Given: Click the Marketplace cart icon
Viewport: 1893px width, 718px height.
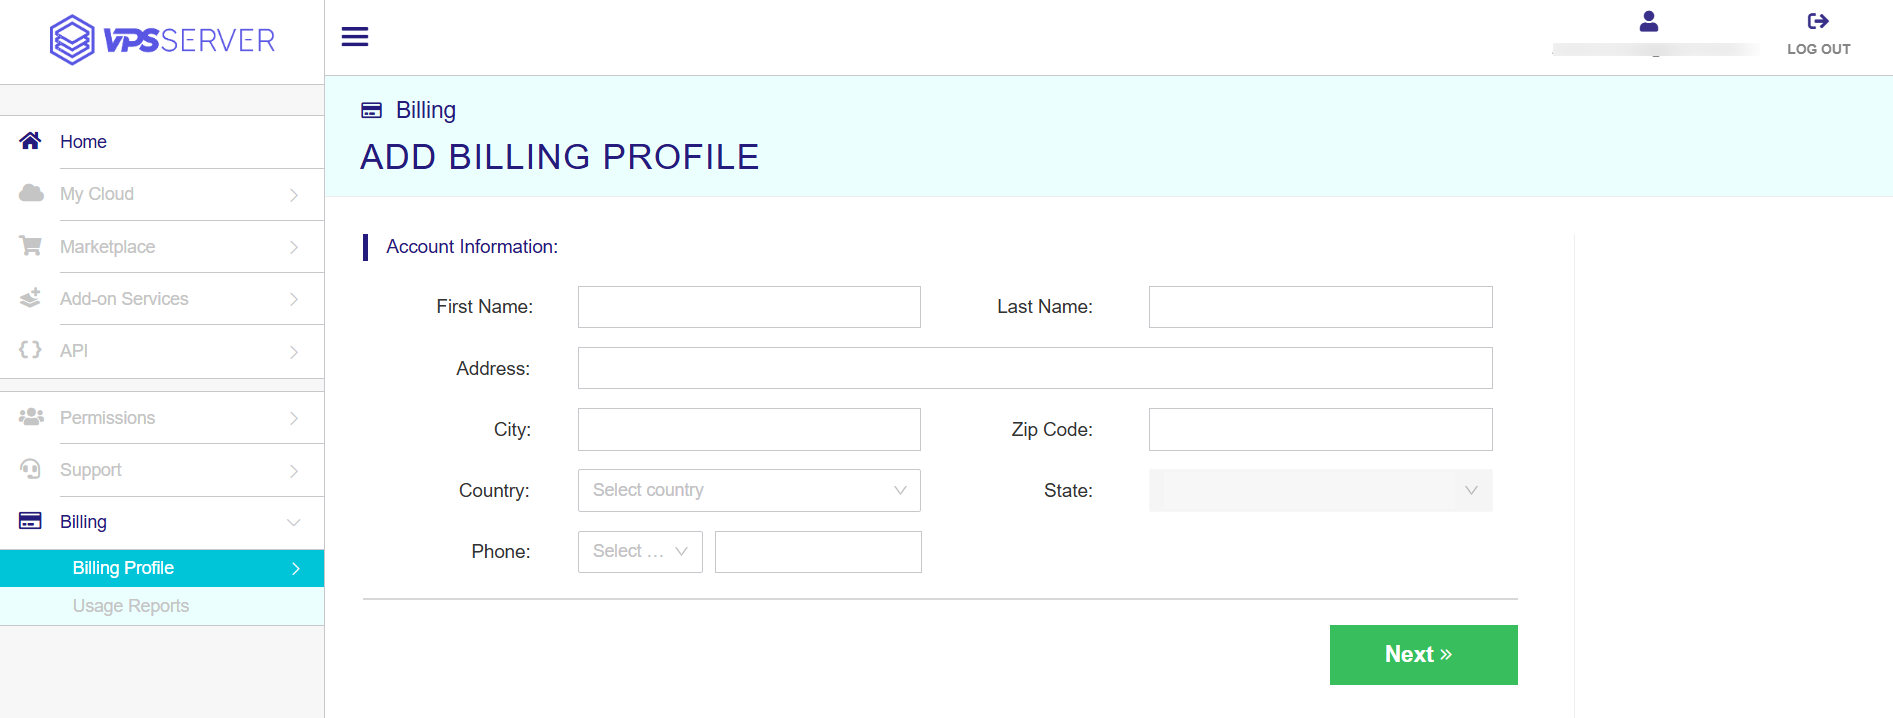Looking at the screenshot, I should coord(31,246).
